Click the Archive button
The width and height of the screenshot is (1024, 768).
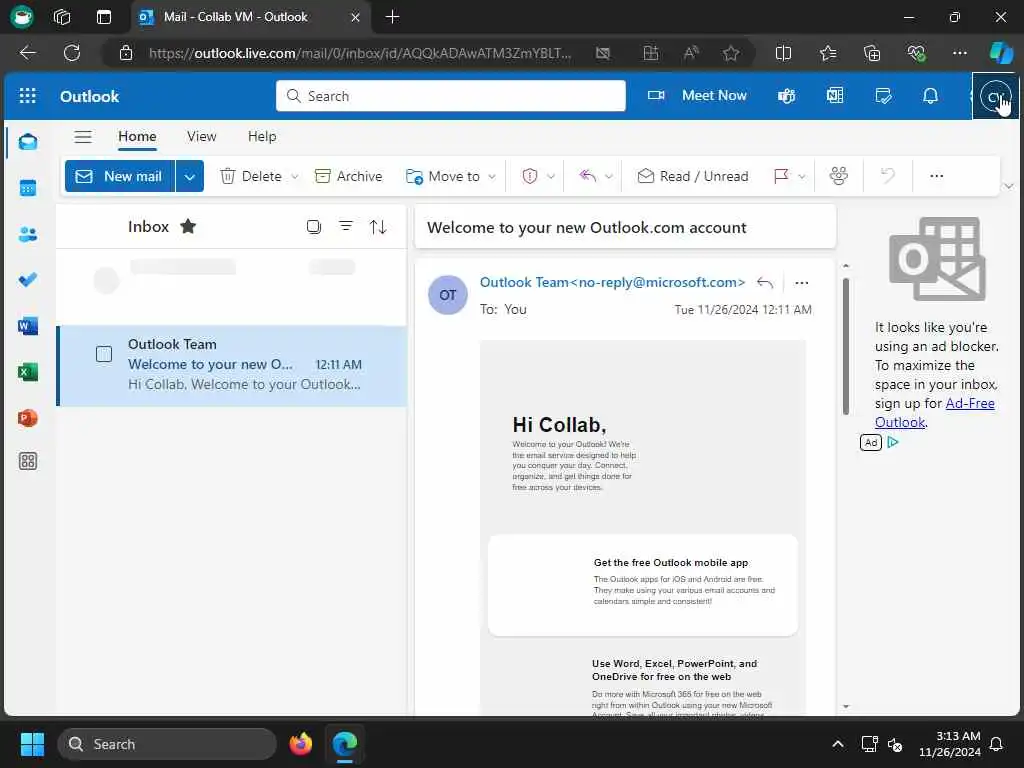point(348,176)
